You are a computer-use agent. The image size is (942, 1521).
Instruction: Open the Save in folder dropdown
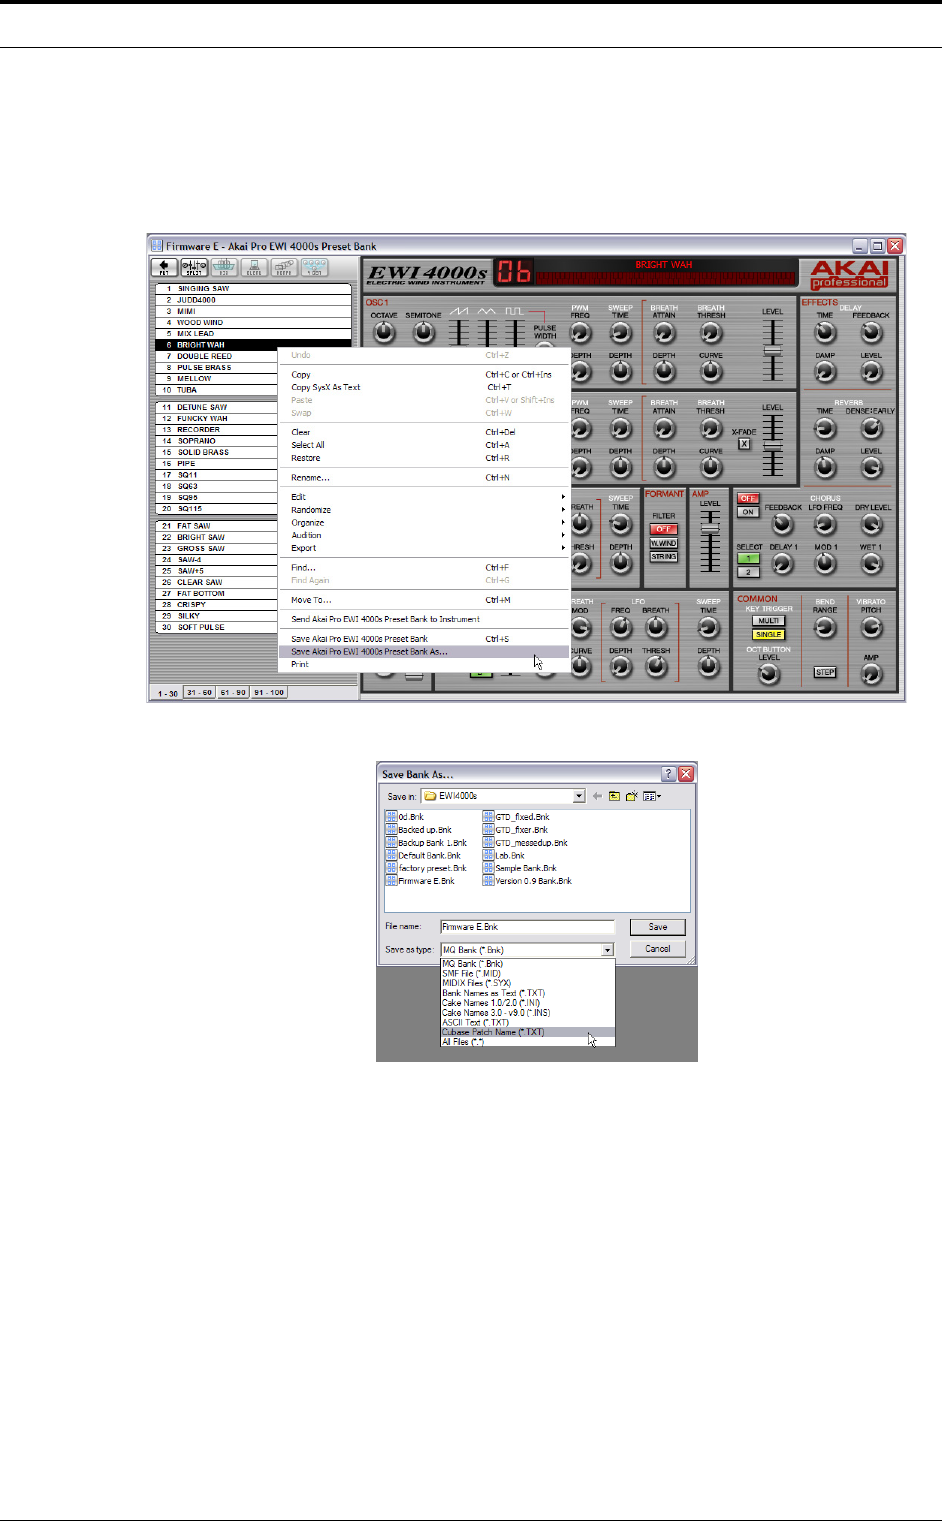[x=579, y=796]
